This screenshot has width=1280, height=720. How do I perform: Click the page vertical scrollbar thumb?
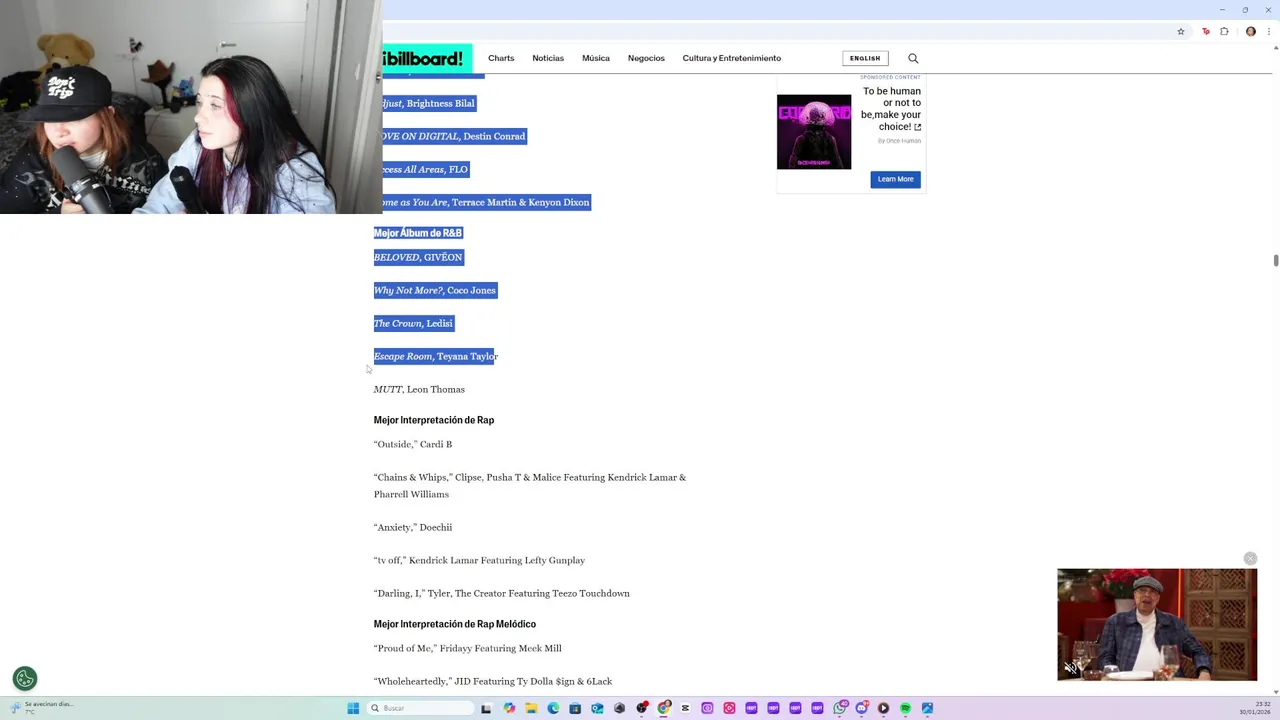[x=1275, y=260]
